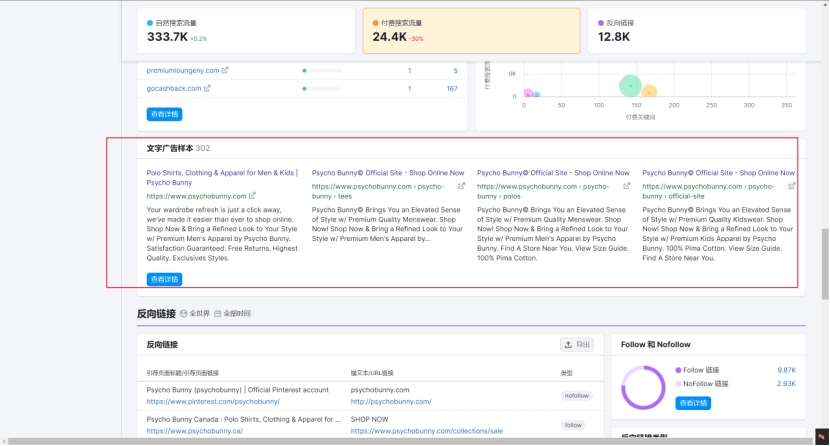Select the 反向链接 metric card
Viewport: 830px width, 446px height.
pos(695,30)
